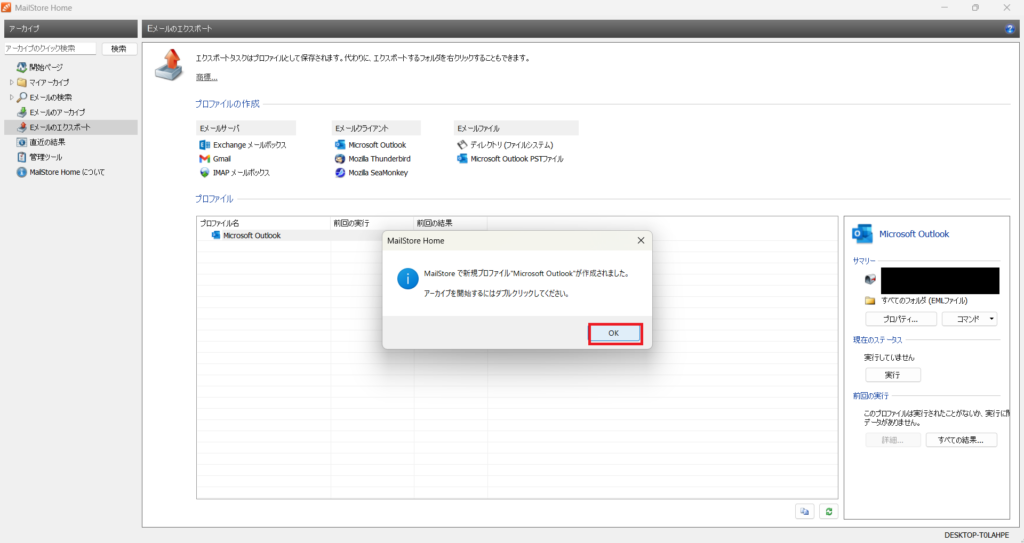The height and width of the screenshot is (543, 1024).
Task: Create IMAP メールボックス profile
Action: point(241,173)
